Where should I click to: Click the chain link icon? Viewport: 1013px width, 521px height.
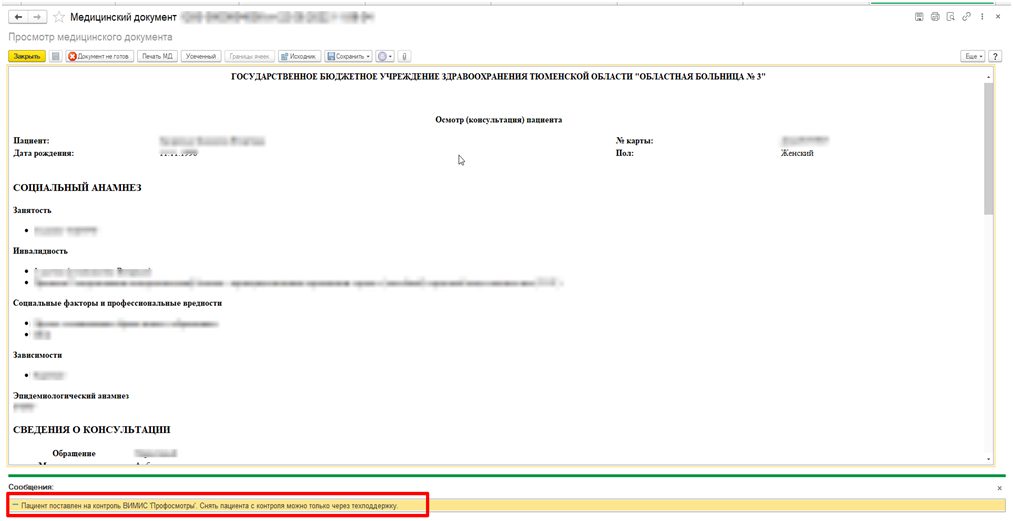[965, 17]
